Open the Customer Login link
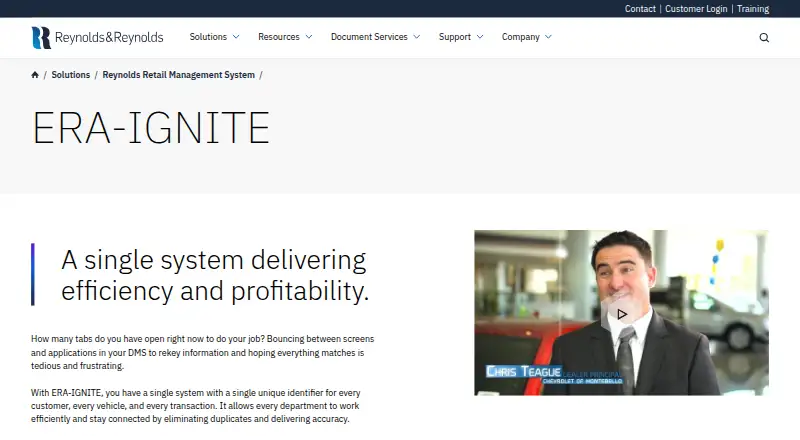 coord(696,9)
